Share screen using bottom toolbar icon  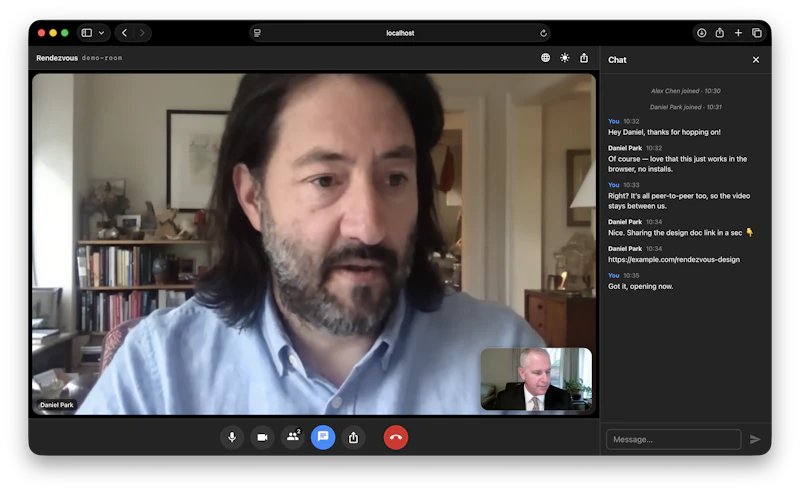click(353, 437)
